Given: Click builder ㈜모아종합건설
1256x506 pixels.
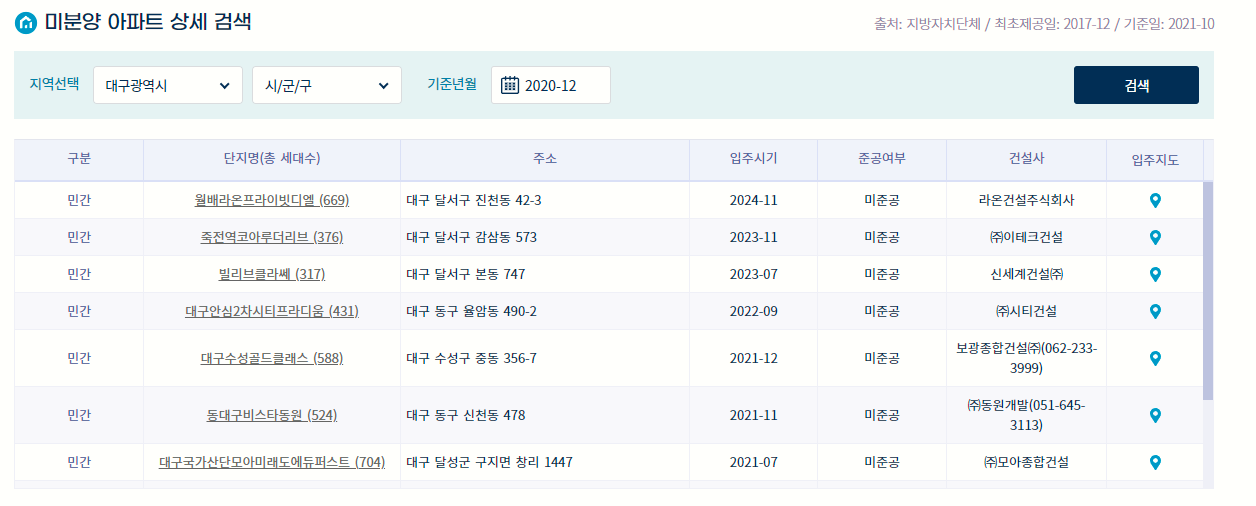Looking at the screenshot, I should (x=1027, y=462).
